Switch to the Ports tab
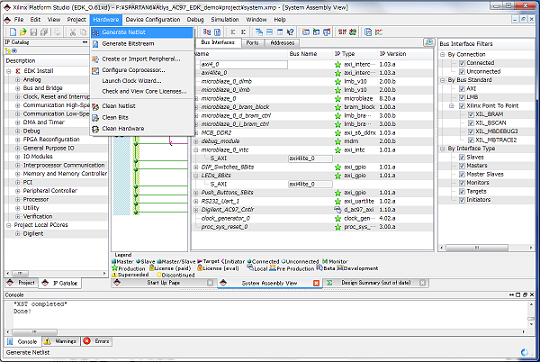 pos(252,43)
